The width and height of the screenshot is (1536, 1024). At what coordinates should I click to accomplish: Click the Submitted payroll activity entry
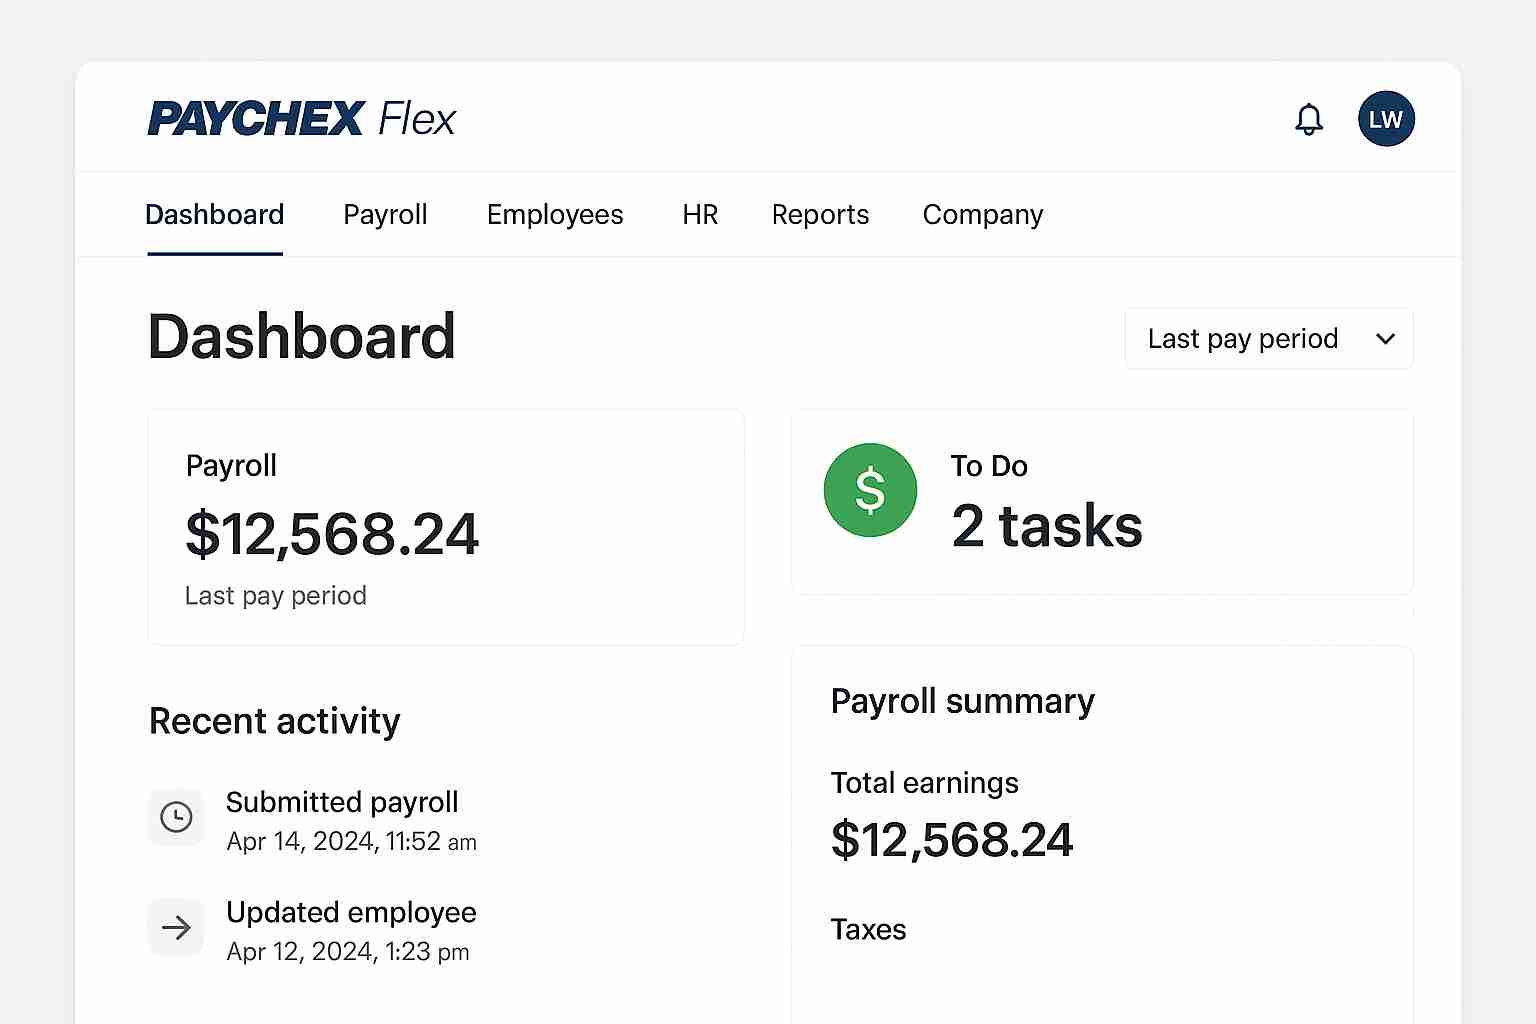(342, 801)
